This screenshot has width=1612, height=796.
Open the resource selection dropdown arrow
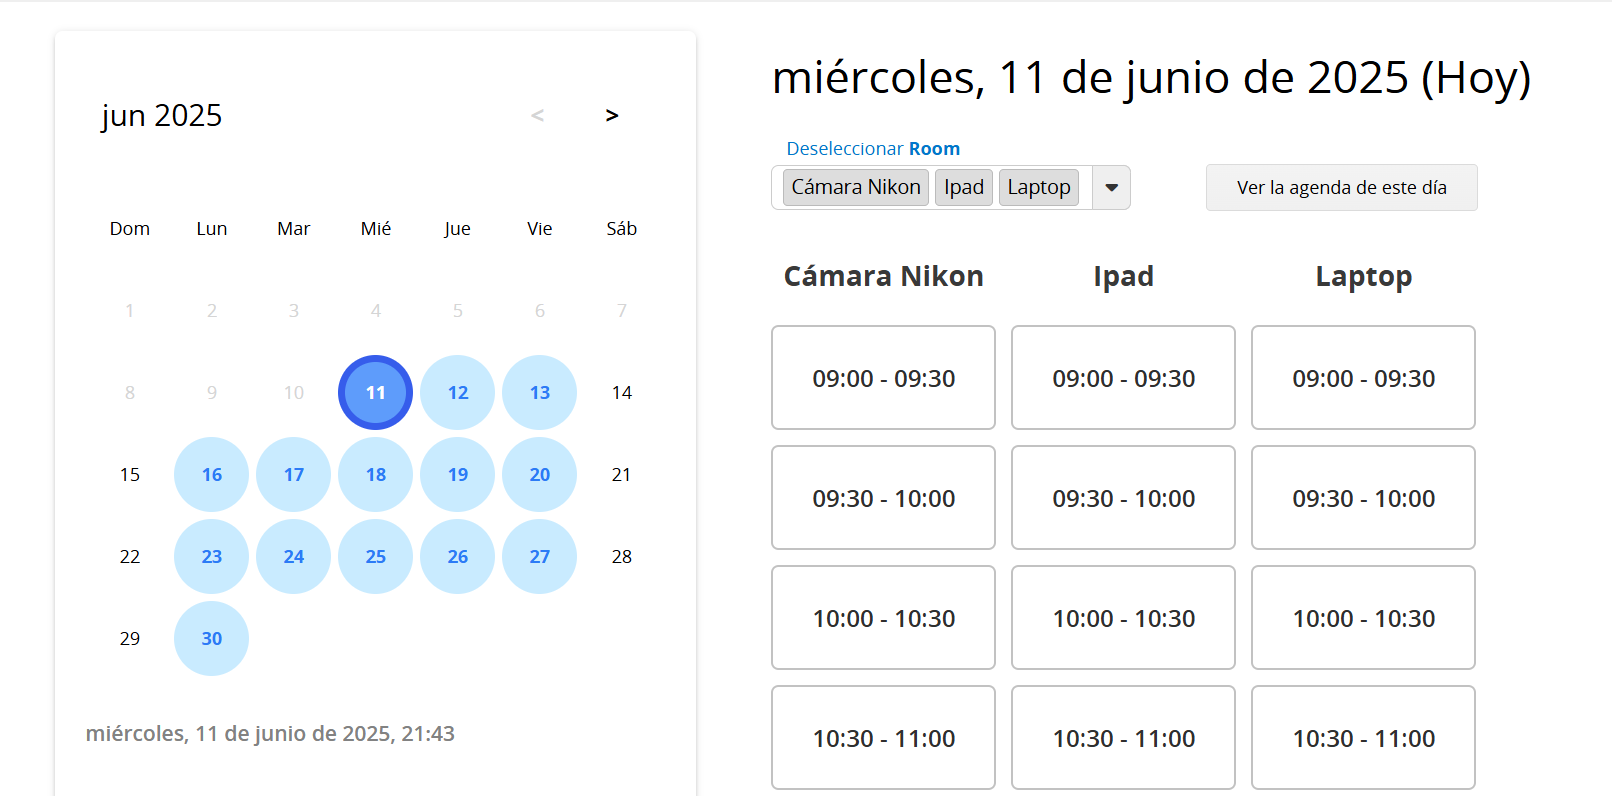(x=1111, y=188)
